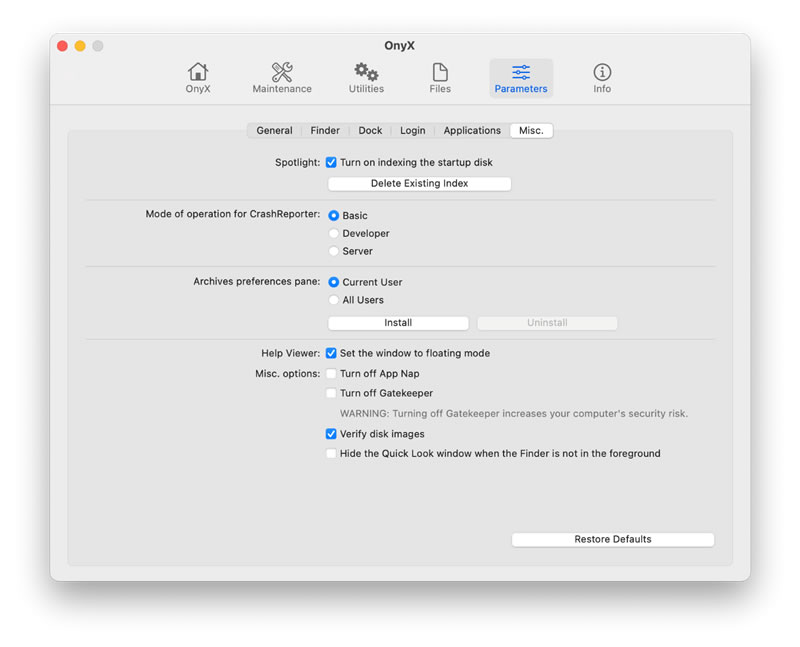Select Developer CrashReporter mode
The width and height of the screenshot is (800, 647).
click(x=333, y=233)
